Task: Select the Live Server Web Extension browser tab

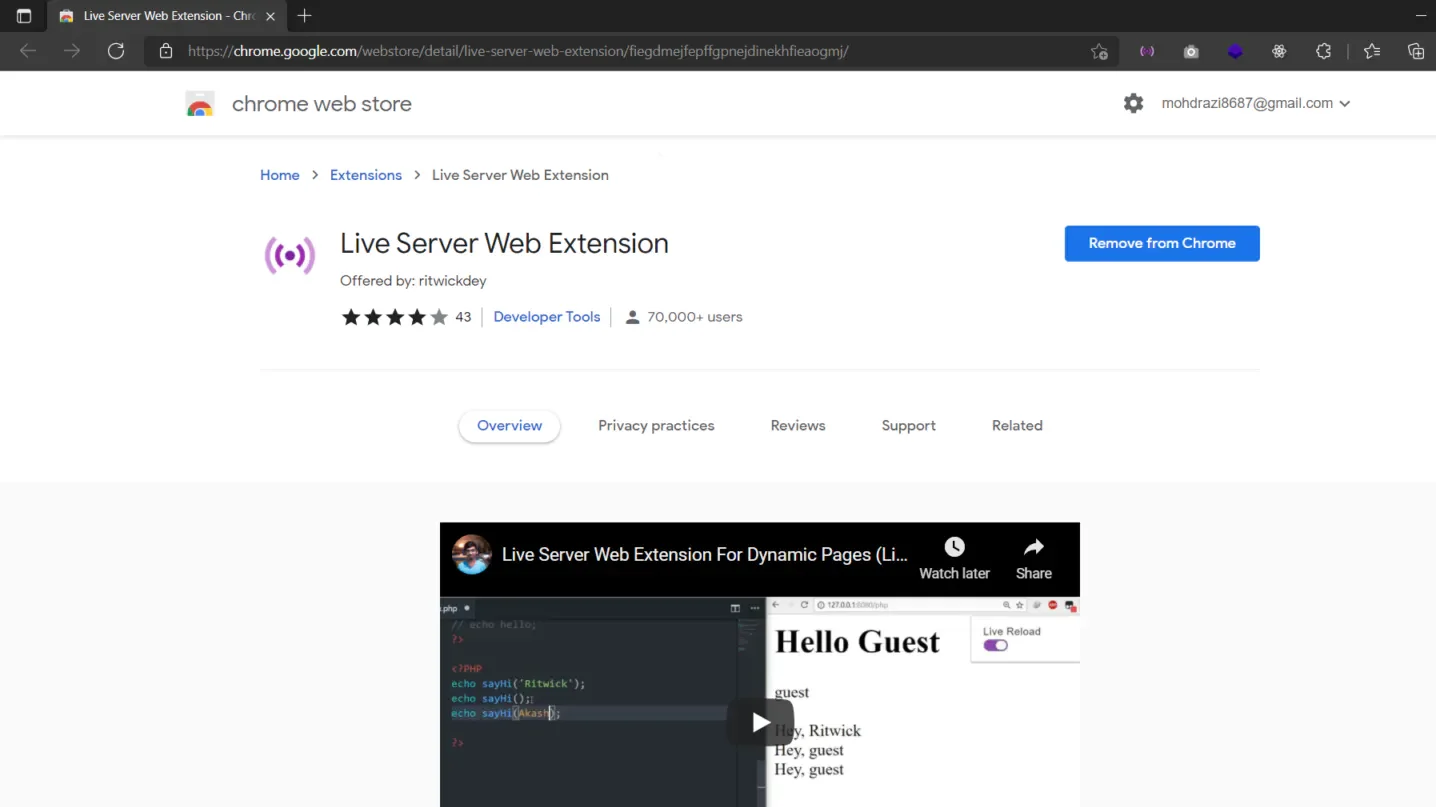Action: (x=167, y=16)
